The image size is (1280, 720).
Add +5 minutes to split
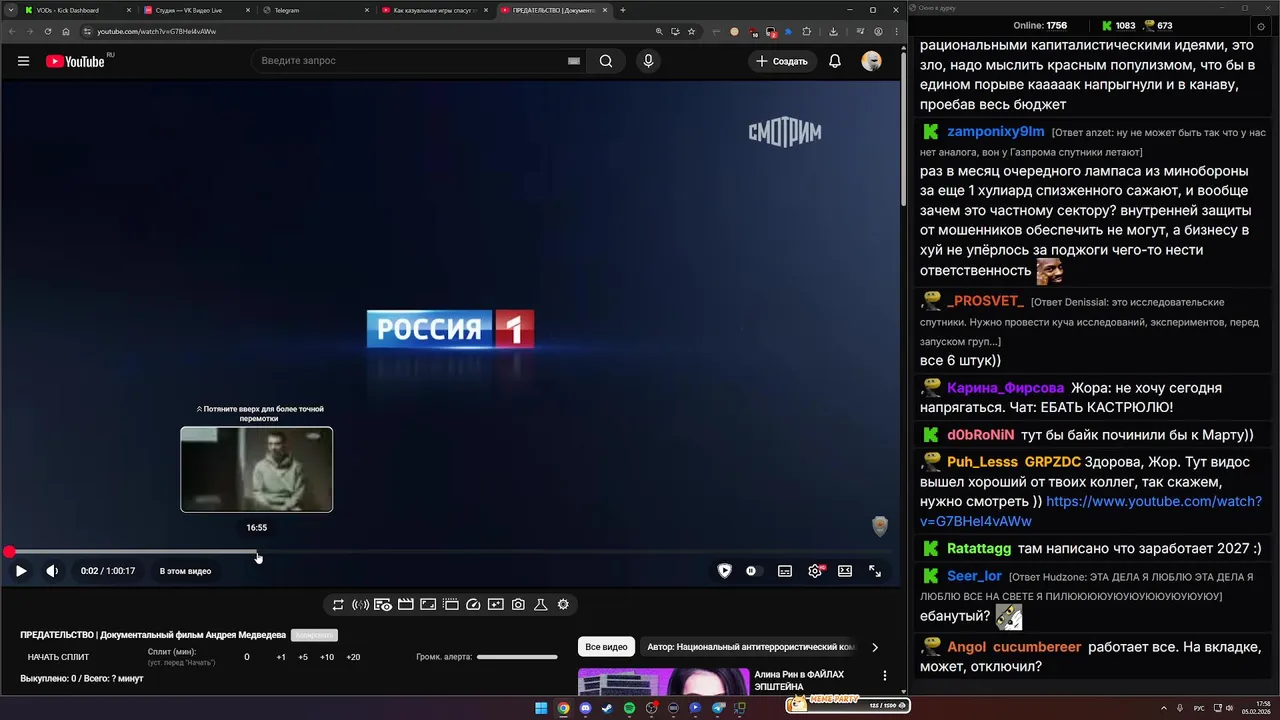(303, 657)
